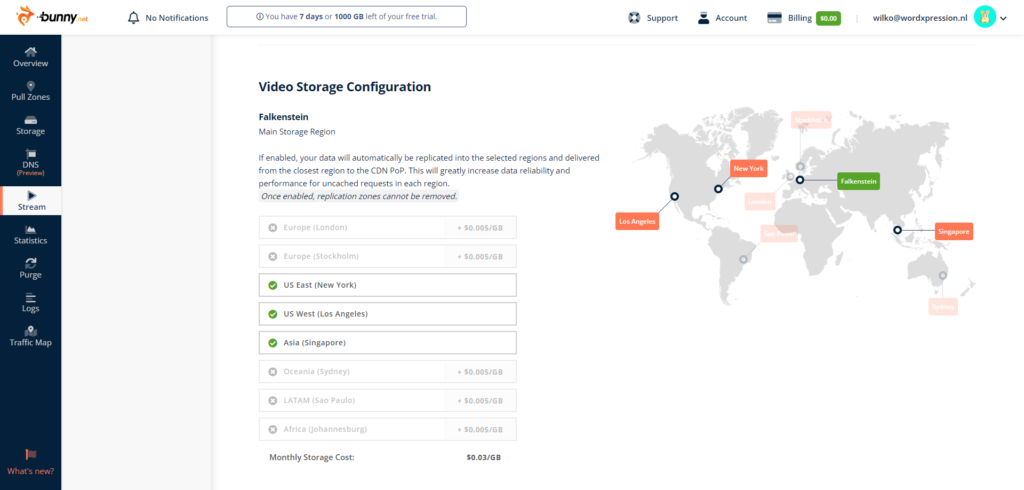Open Pull Zones pin icon
The width and height of the screenshot is (1024, 490).
click(31, 86)
